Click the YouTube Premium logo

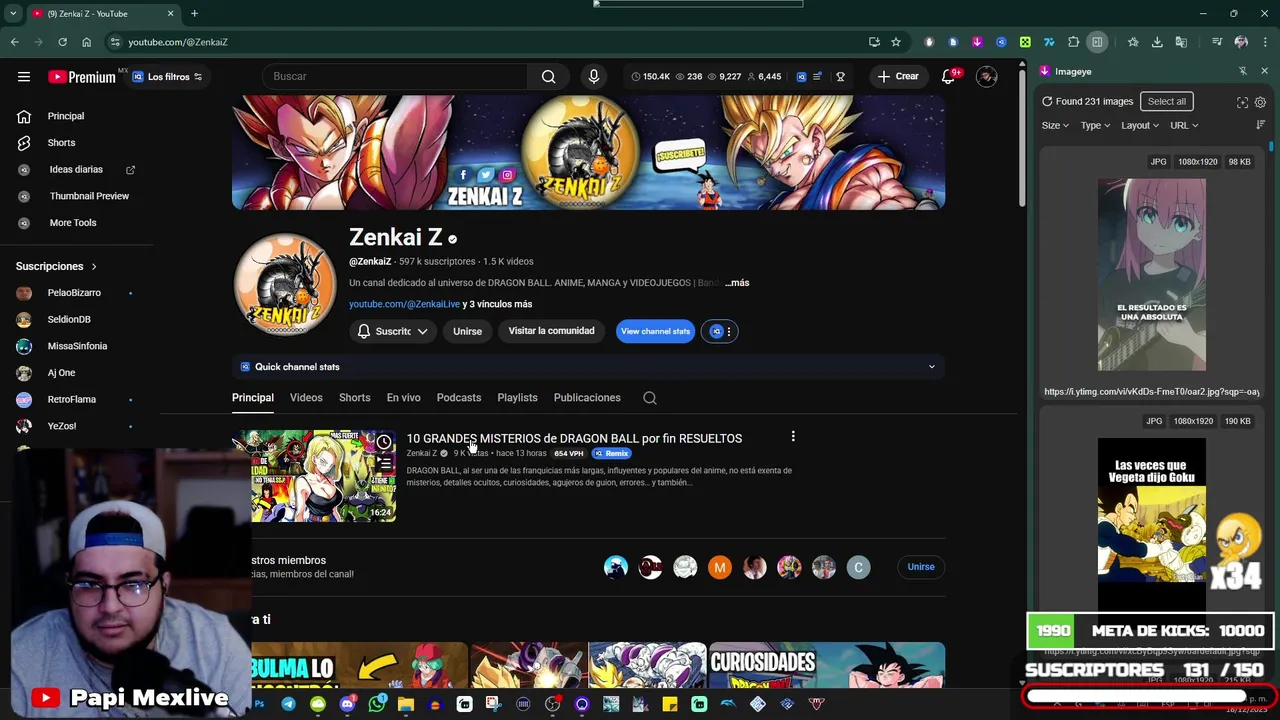point(85,76)
